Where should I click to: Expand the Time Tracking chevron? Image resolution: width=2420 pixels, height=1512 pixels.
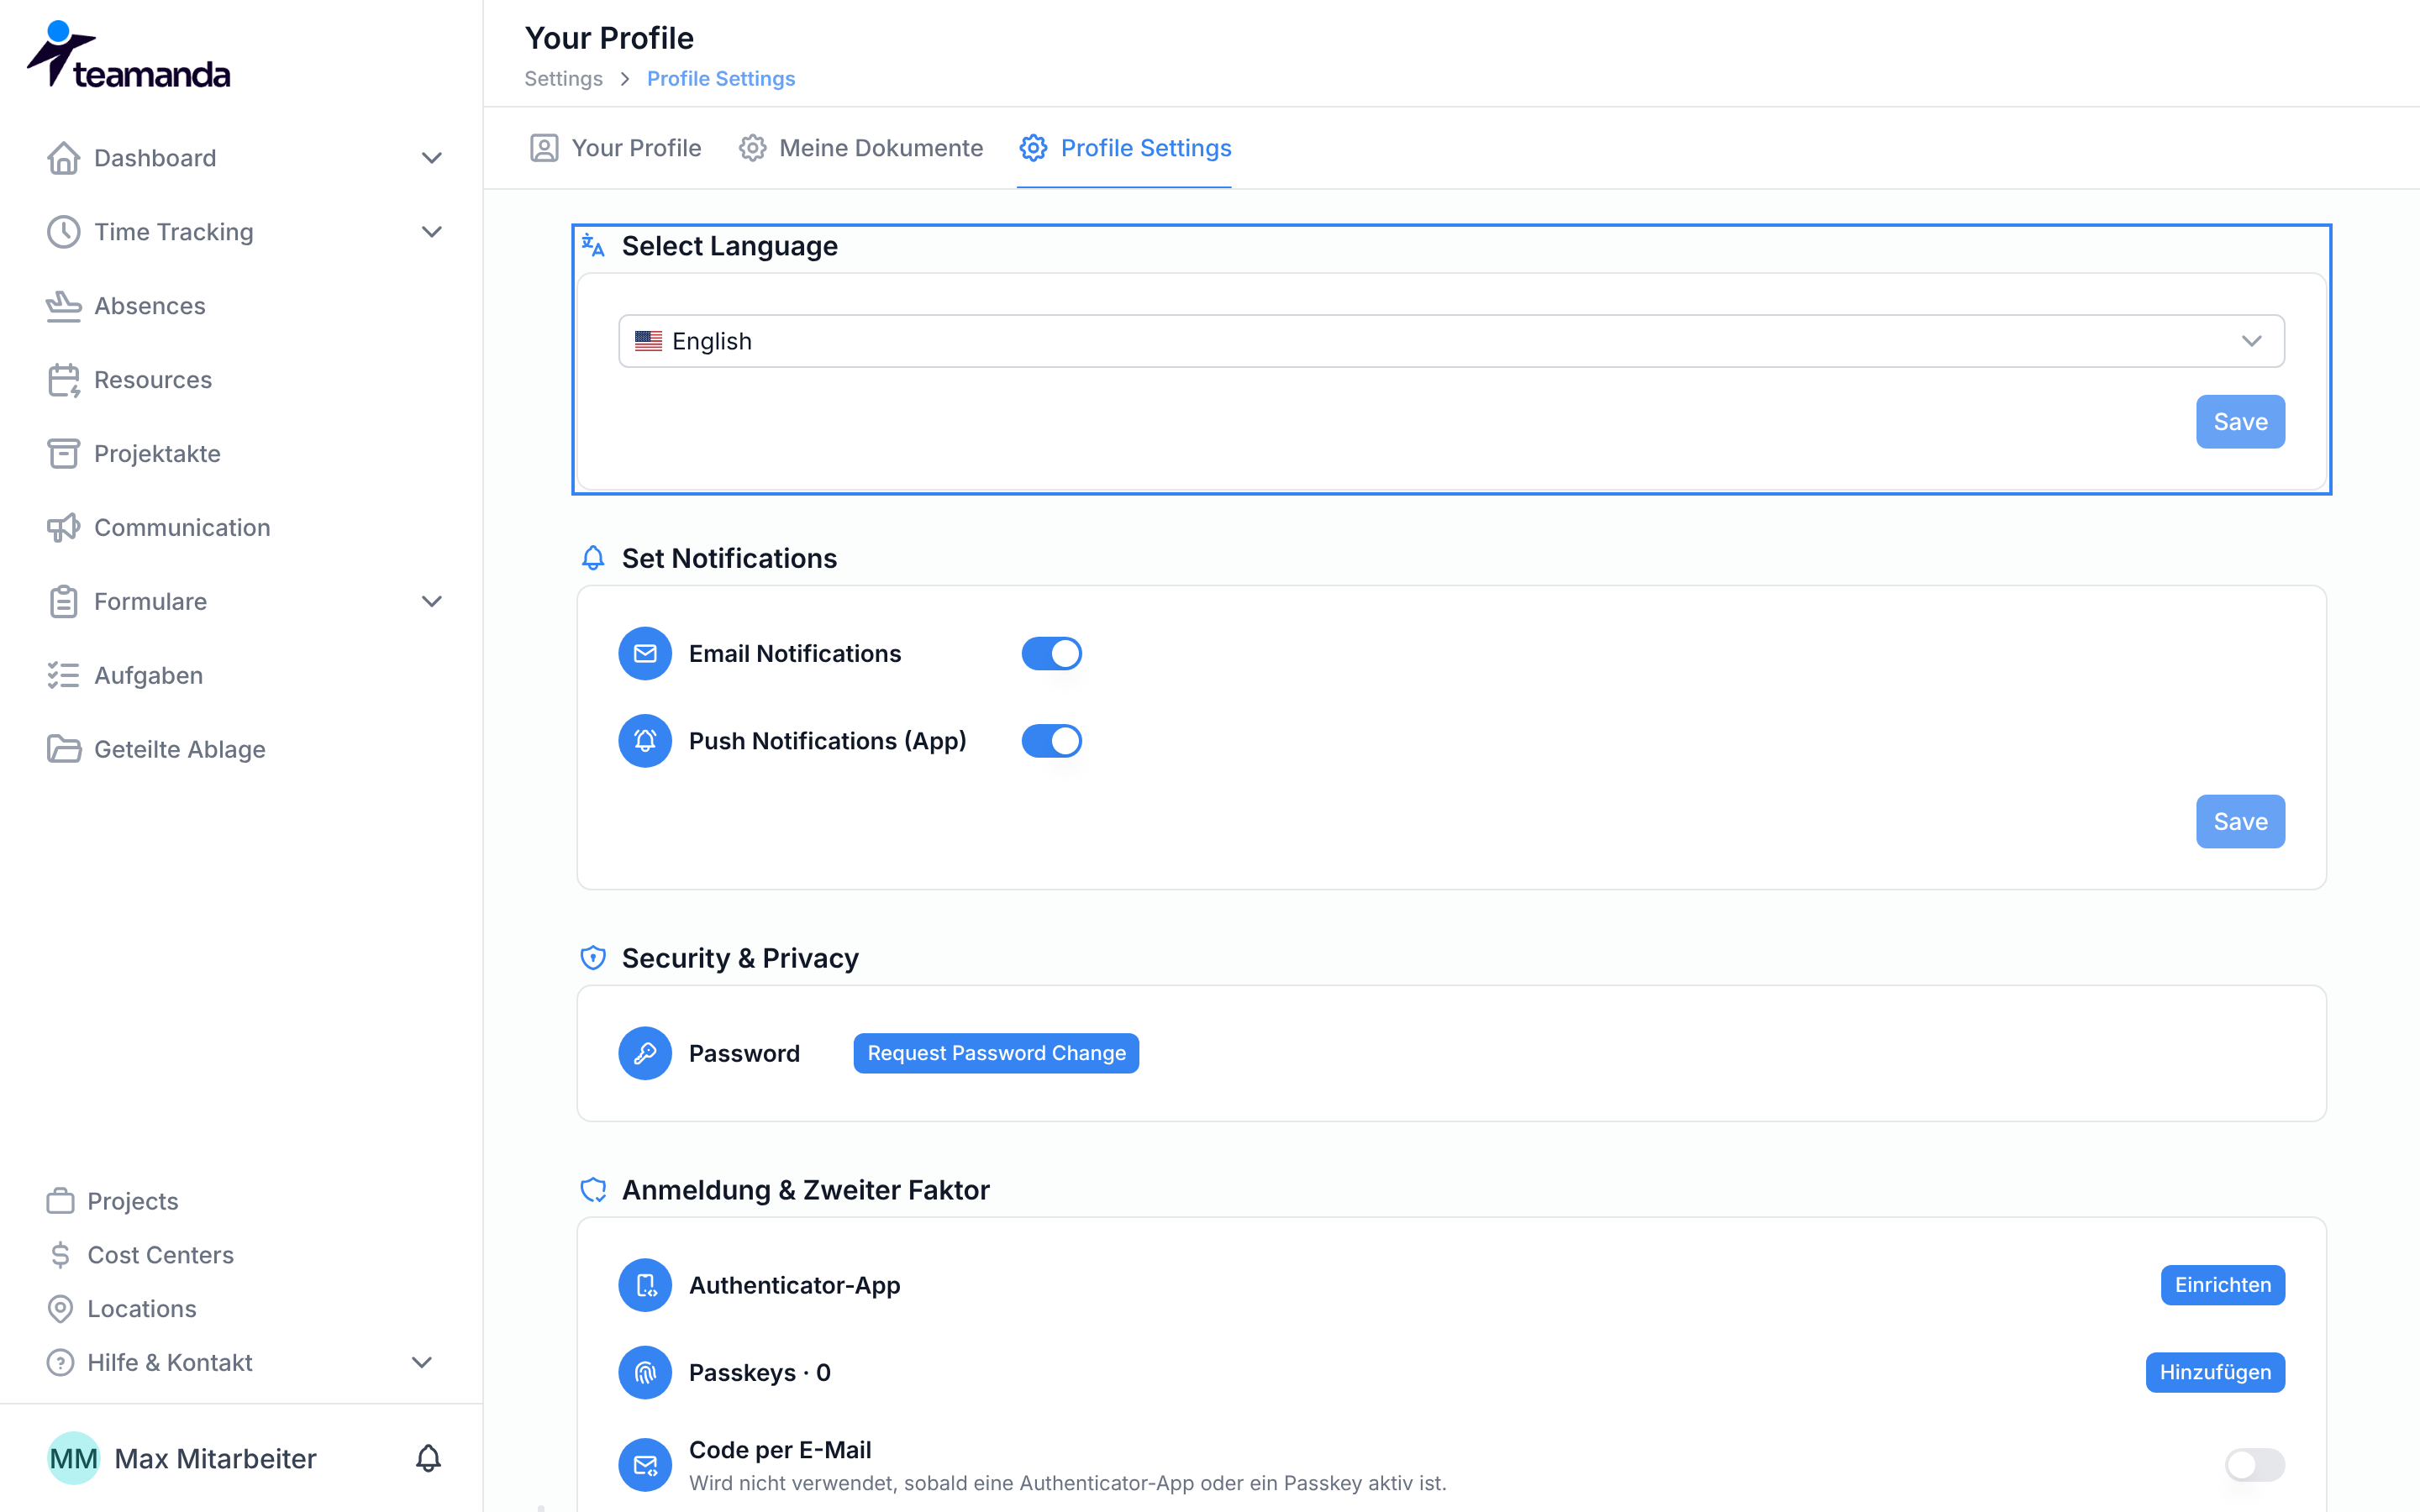point(431,232)
